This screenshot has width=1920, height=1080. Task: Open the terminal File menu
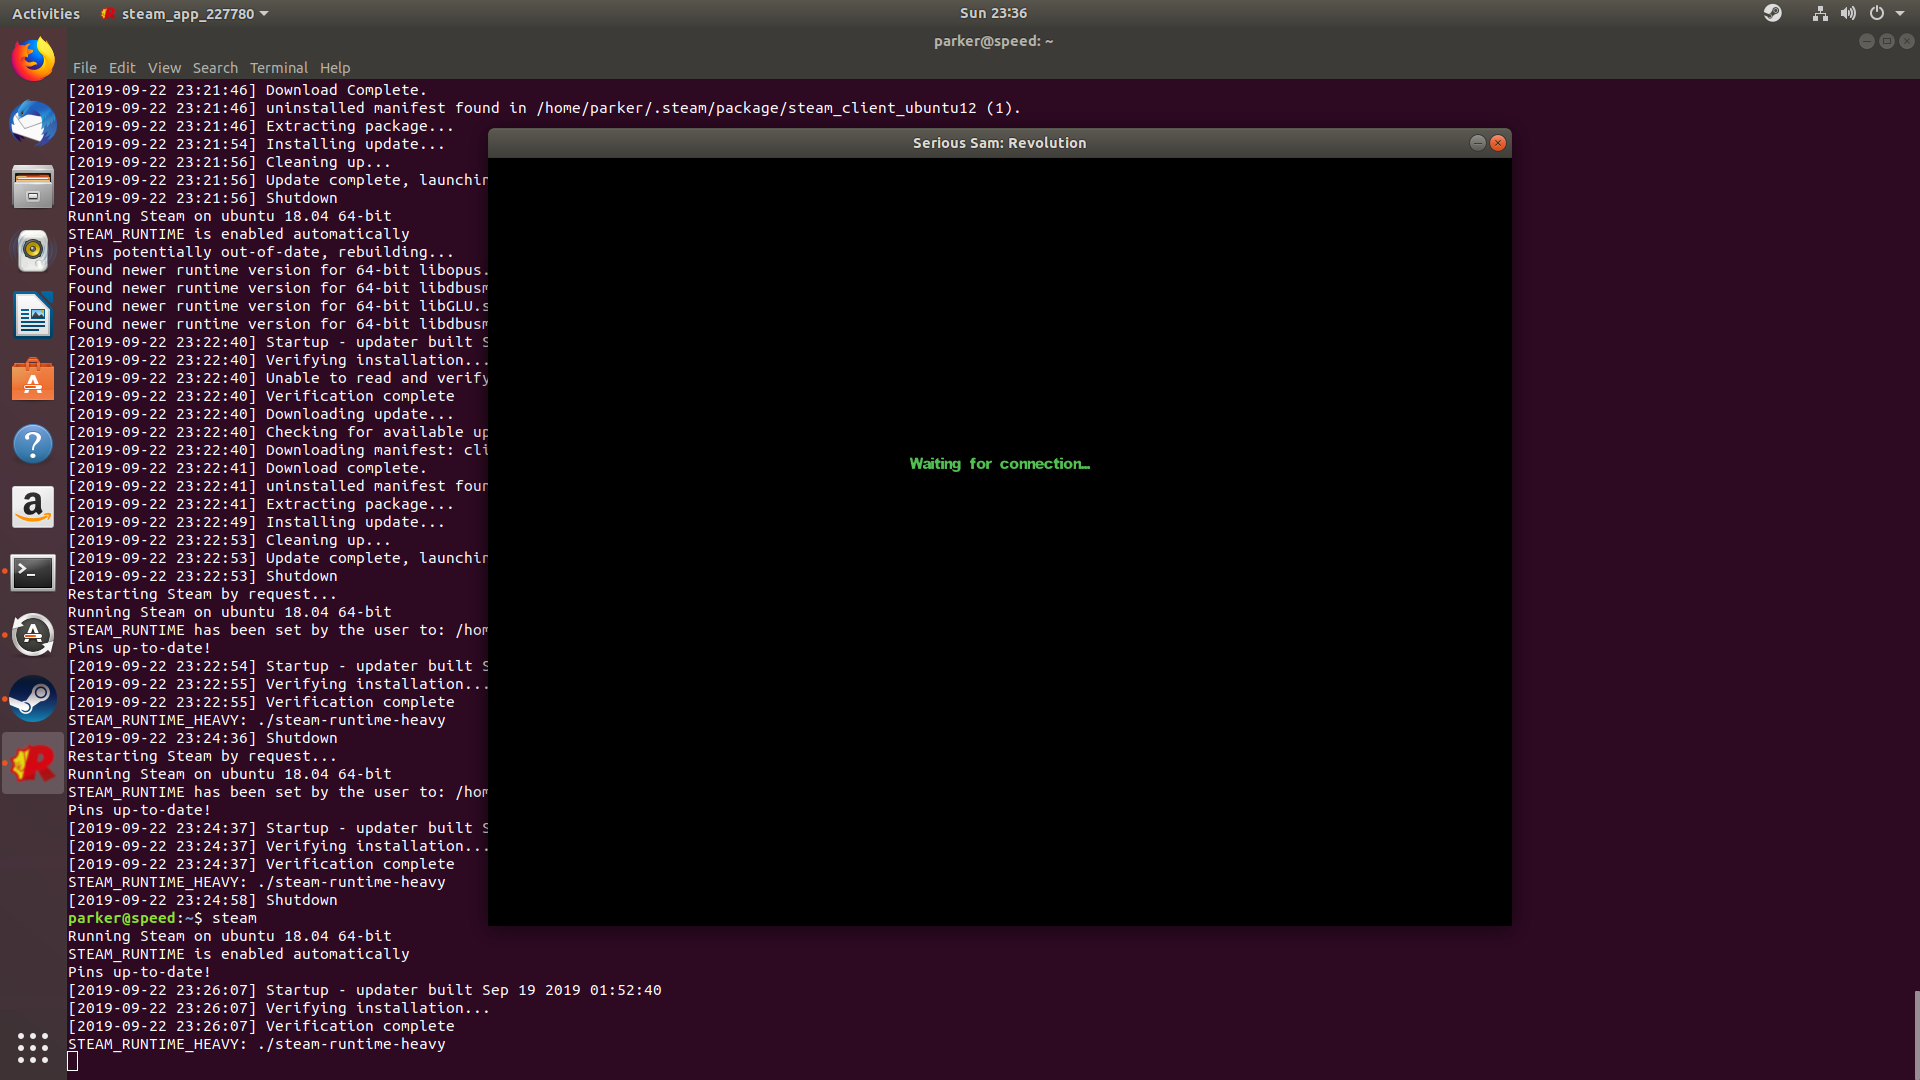click(x=85, y=68)
